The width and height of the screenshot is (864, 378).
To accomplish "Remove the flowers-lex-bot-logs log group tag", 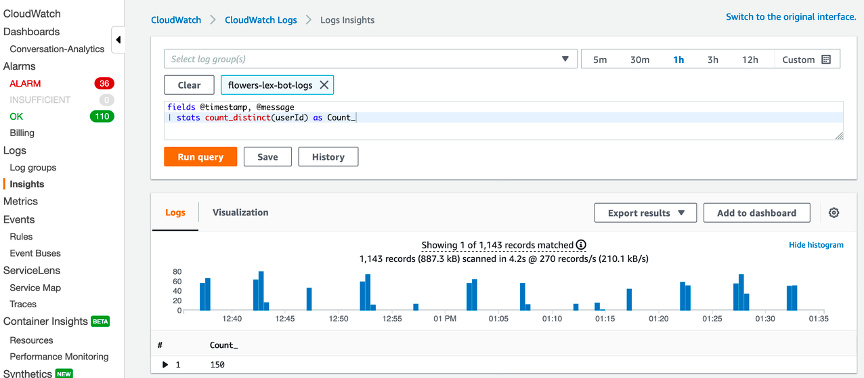I will [x=324, y=85].
